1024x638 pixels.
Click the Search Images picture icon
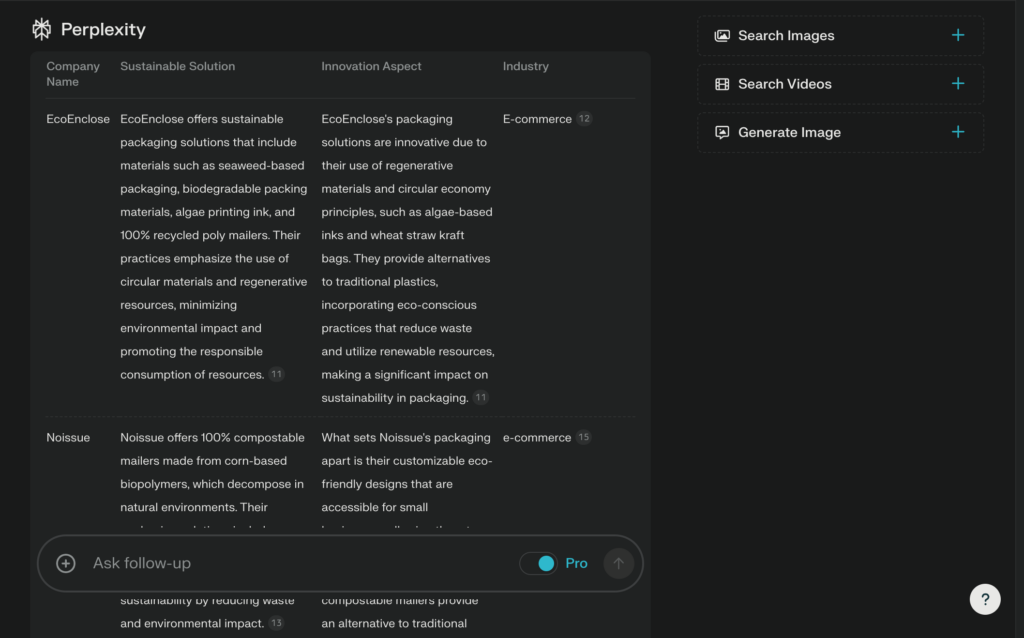(x=722, y=36)
